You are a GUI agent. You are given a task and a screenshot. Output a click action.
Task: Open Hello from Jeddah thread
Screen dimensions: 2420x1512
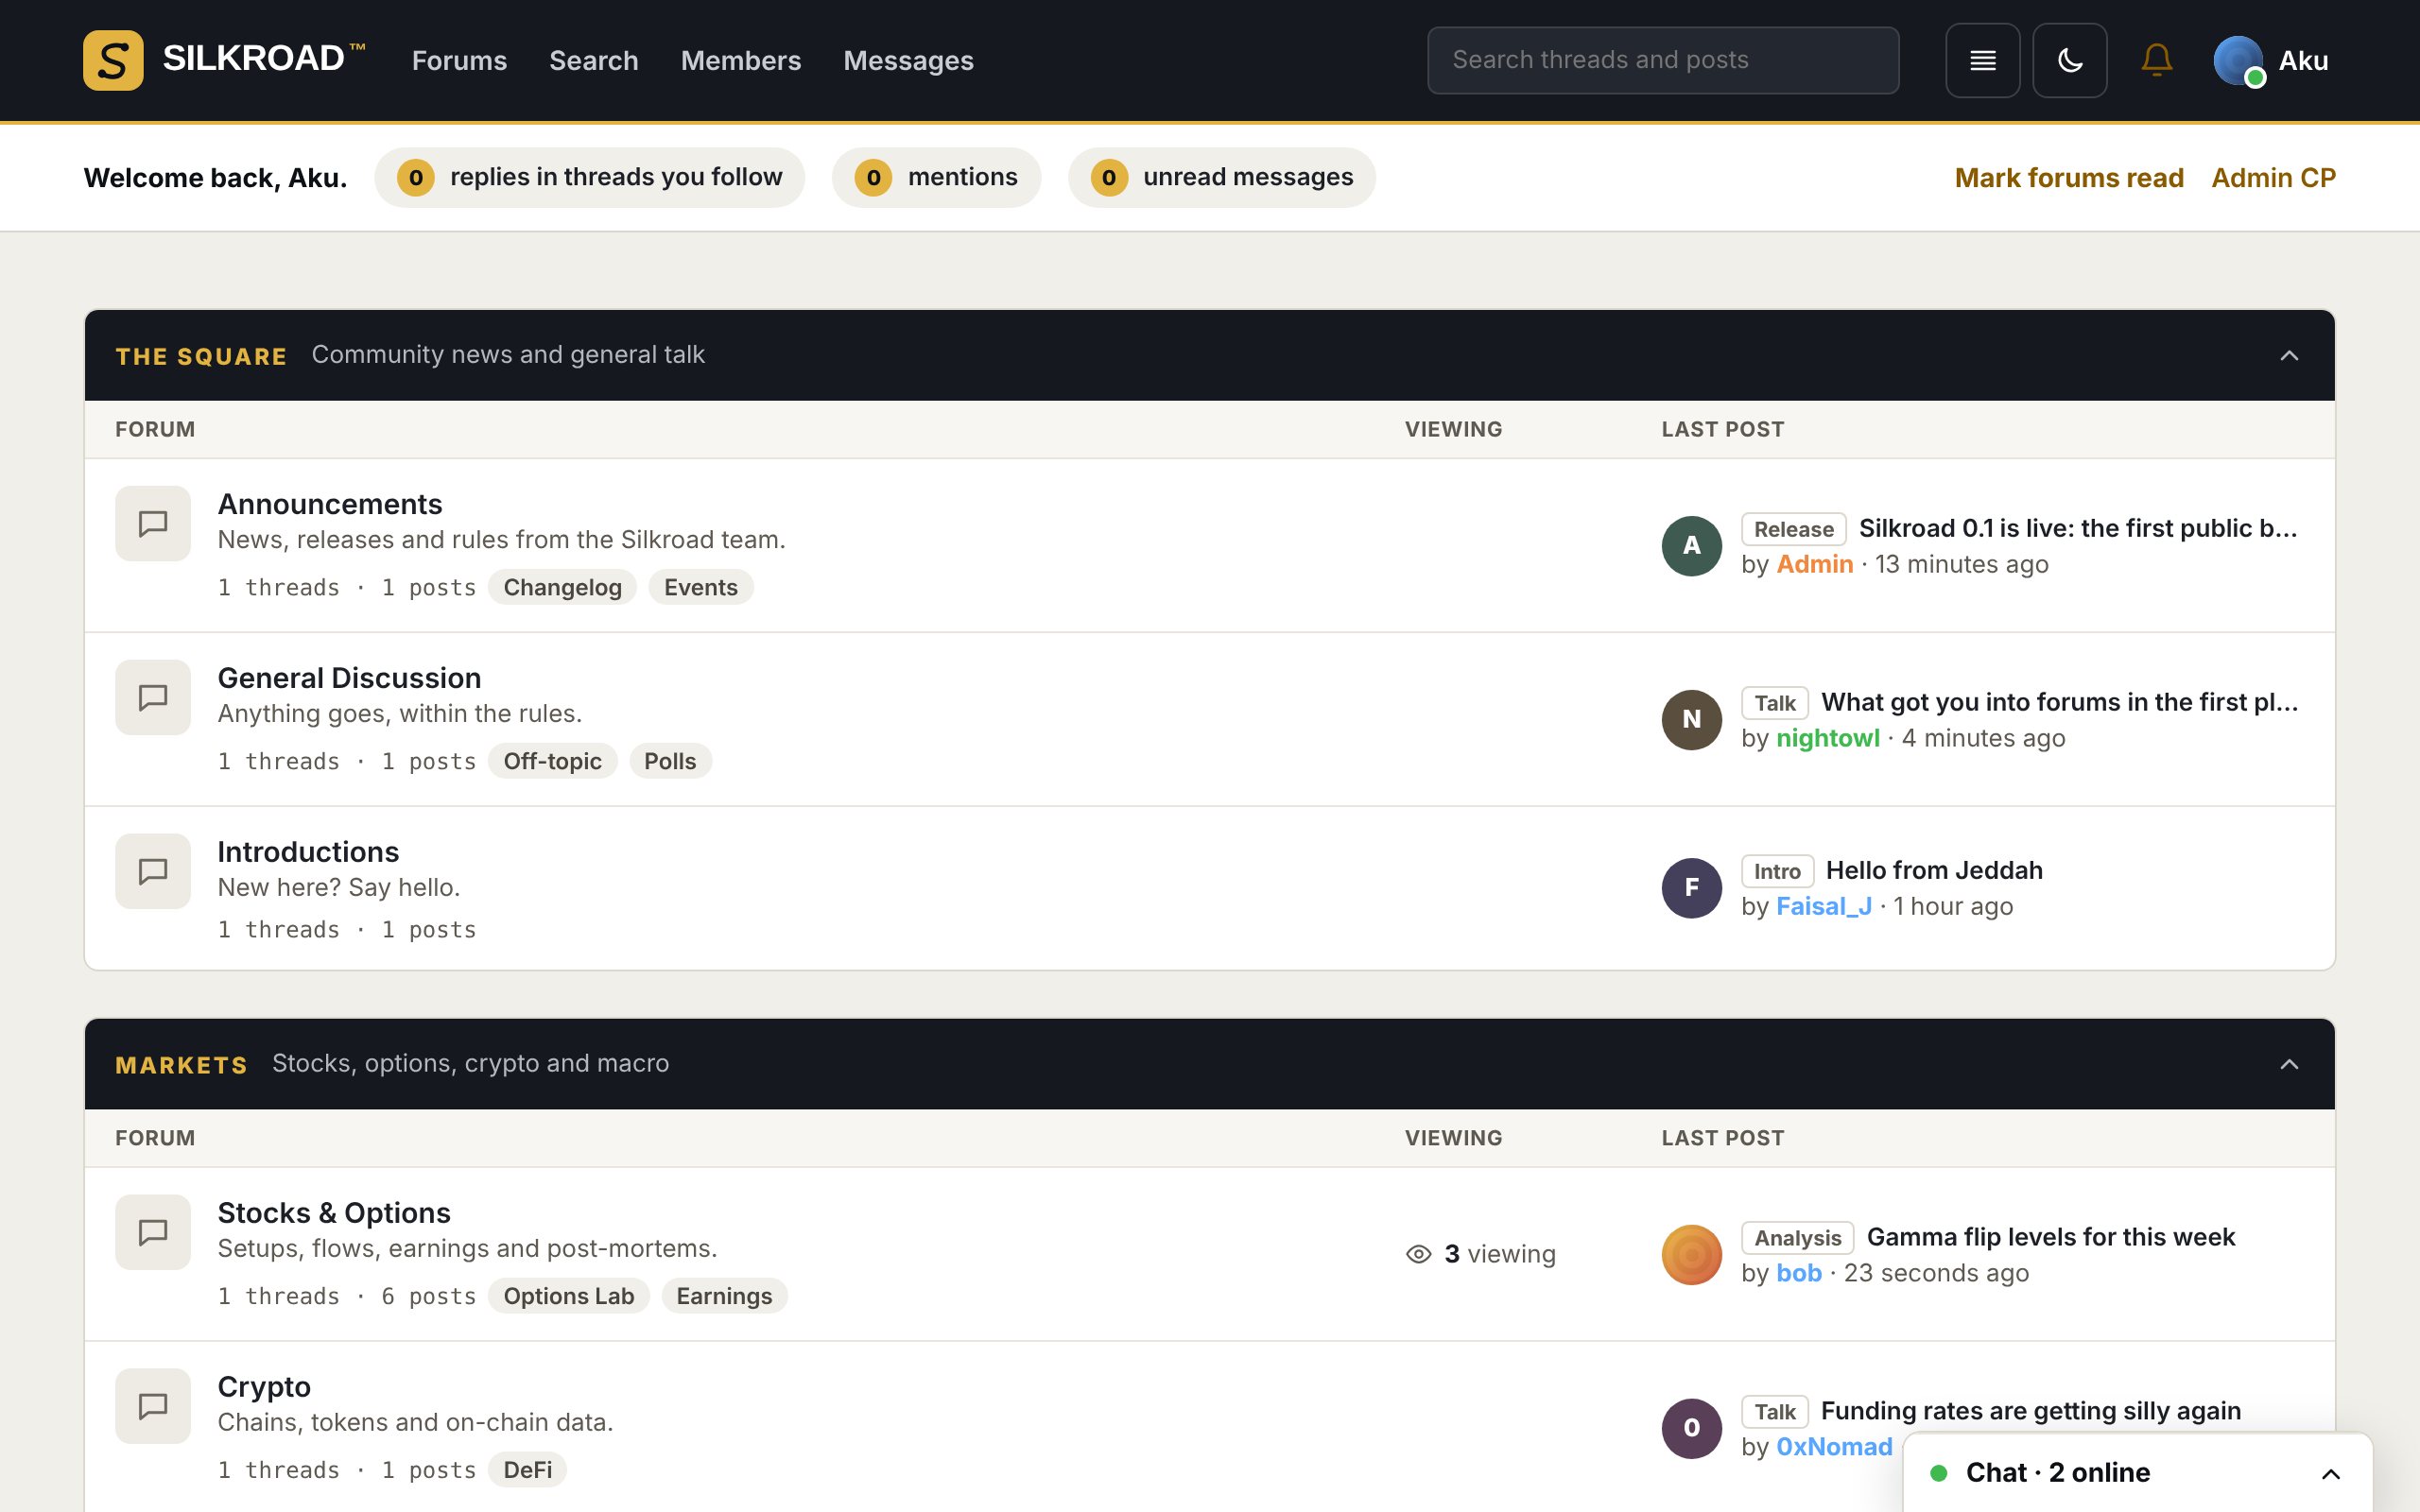[1933, 870]
